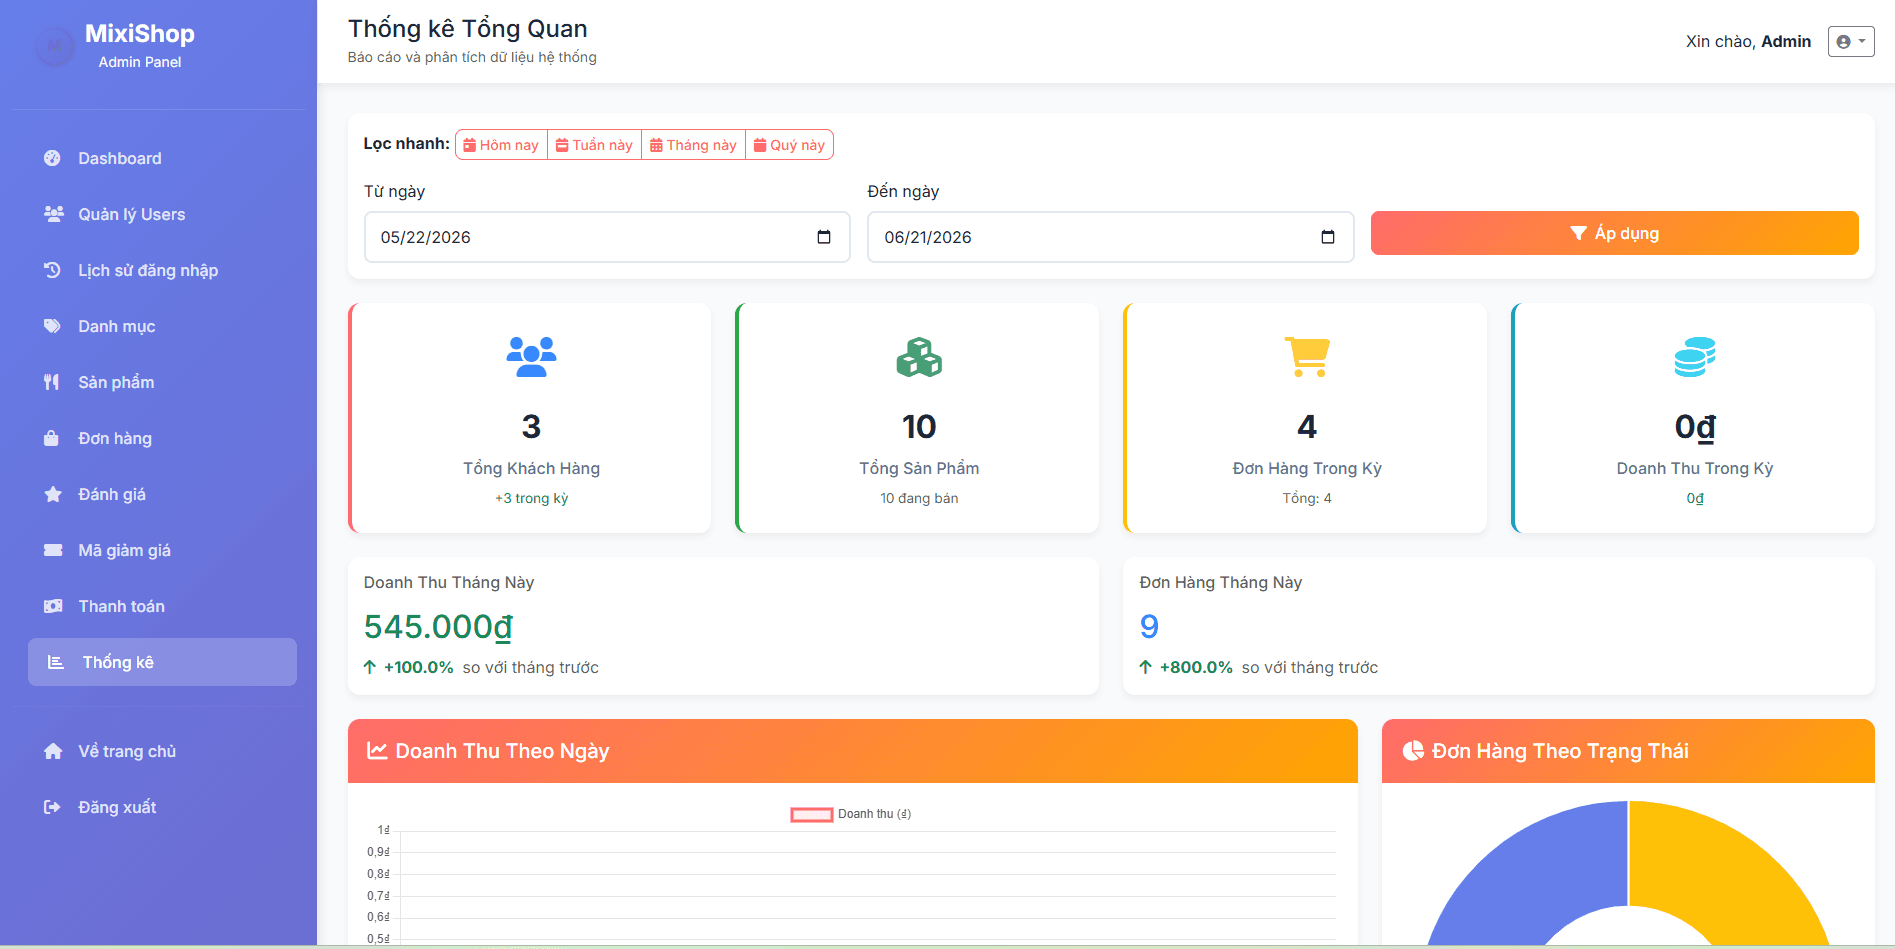Filter by Quý này quick button

point(789,145)
